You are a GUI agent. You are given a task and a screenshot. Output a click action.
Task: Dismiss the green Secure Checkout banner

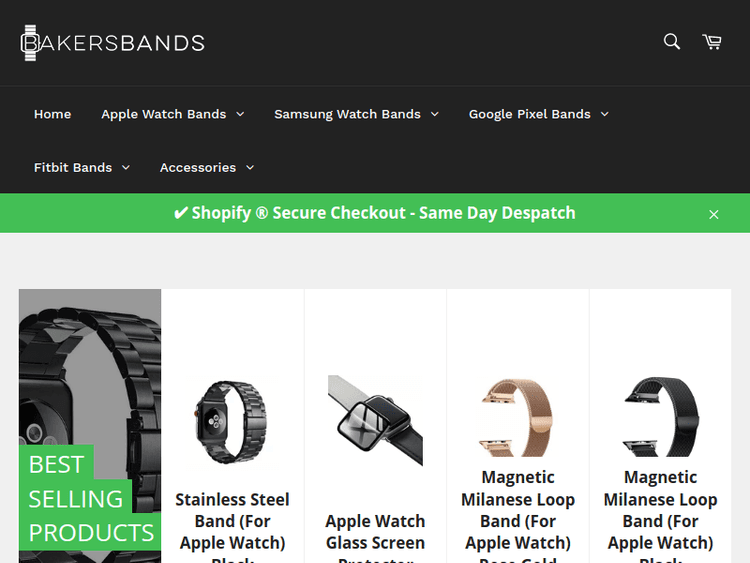coord(714,215)
